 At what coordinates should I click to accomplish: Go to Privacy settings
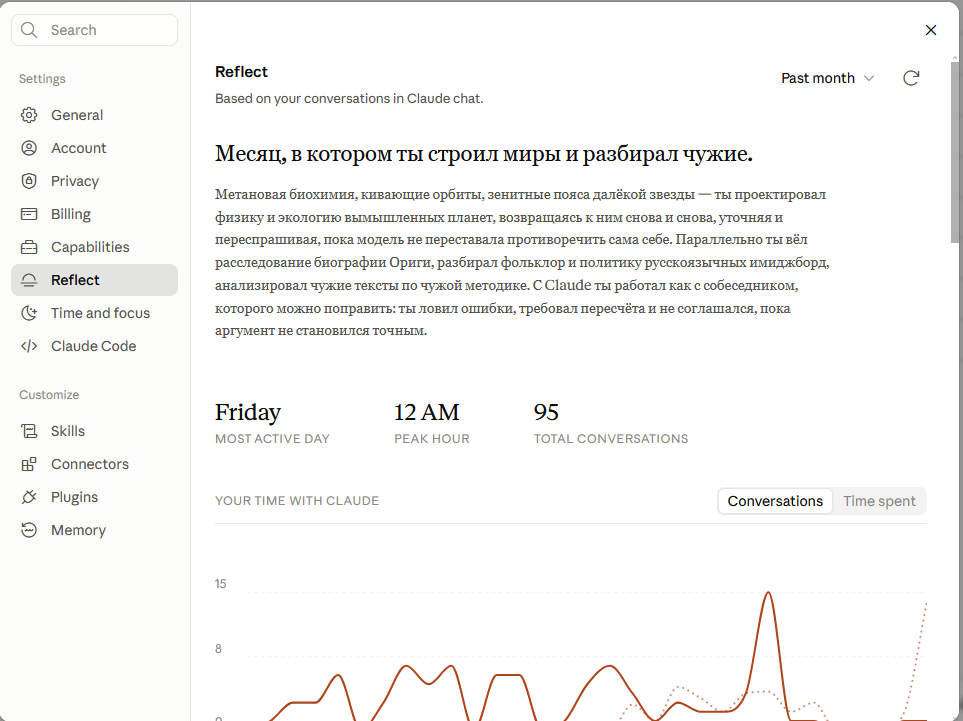[95, 181]
